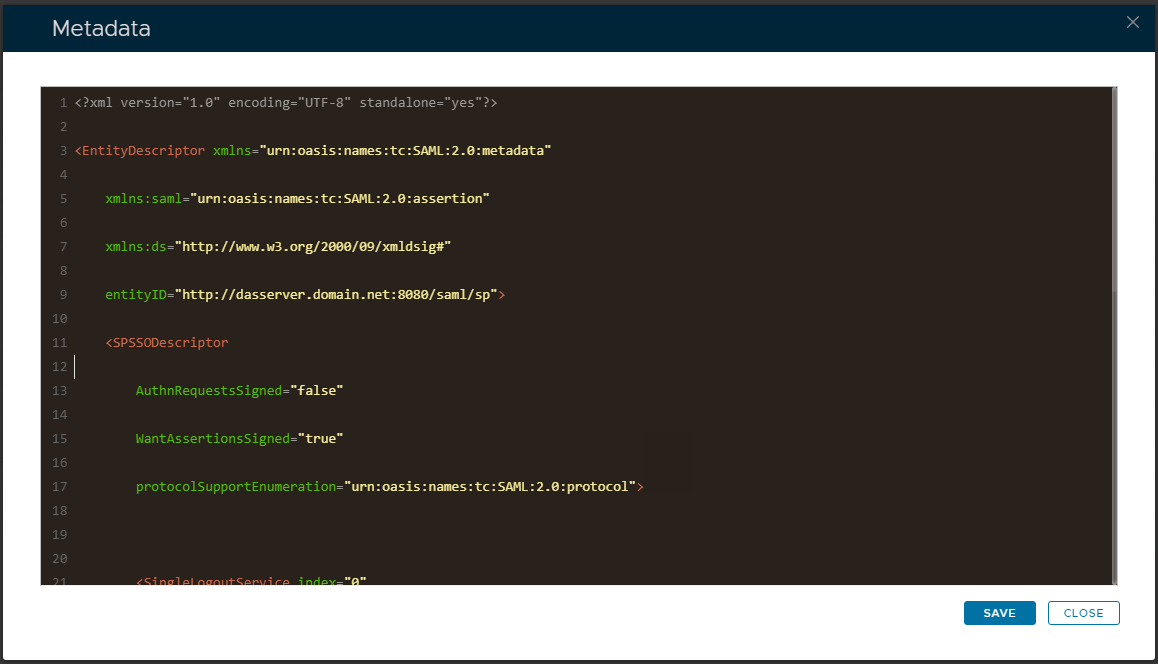Click line number 3 in the gutter
The width and height of the screenshot is (1158, 664).
(x=62, y=151)
